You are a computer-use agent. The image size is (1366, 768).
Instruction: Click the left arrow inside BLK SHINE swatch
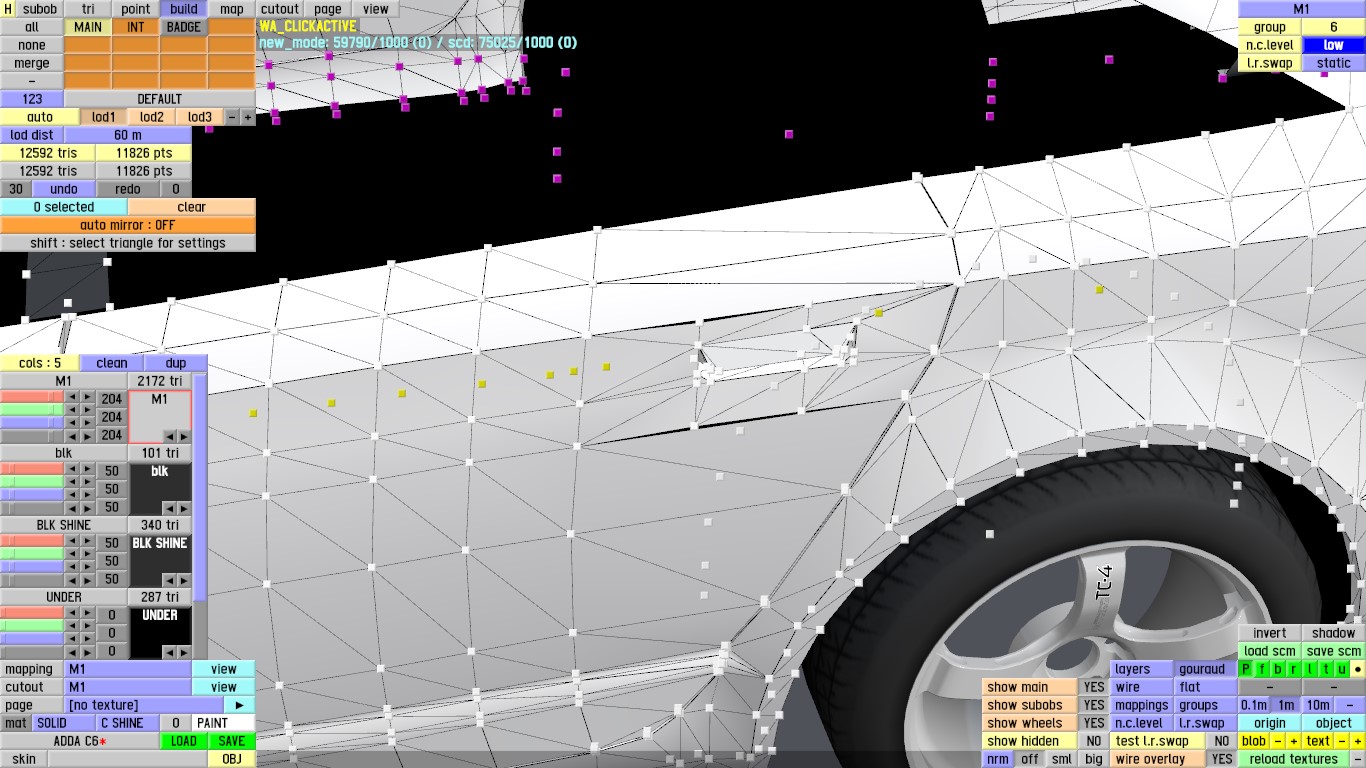[x=170, y=580]
